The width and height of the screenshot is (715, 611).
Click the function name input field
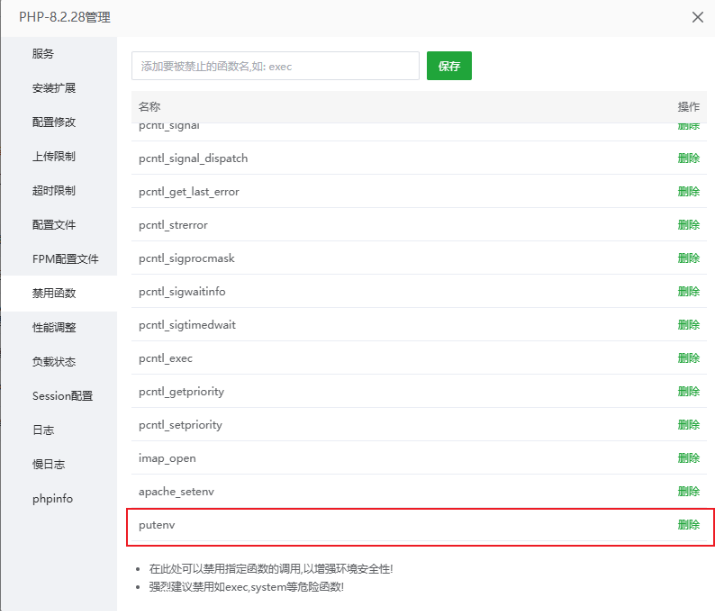(x=275, y=66)
